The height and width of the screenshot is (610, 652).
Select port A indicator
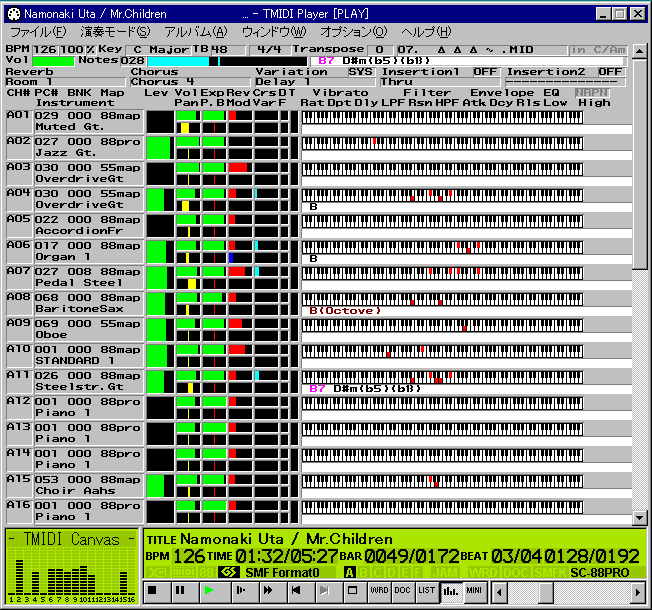coord(349,573)
